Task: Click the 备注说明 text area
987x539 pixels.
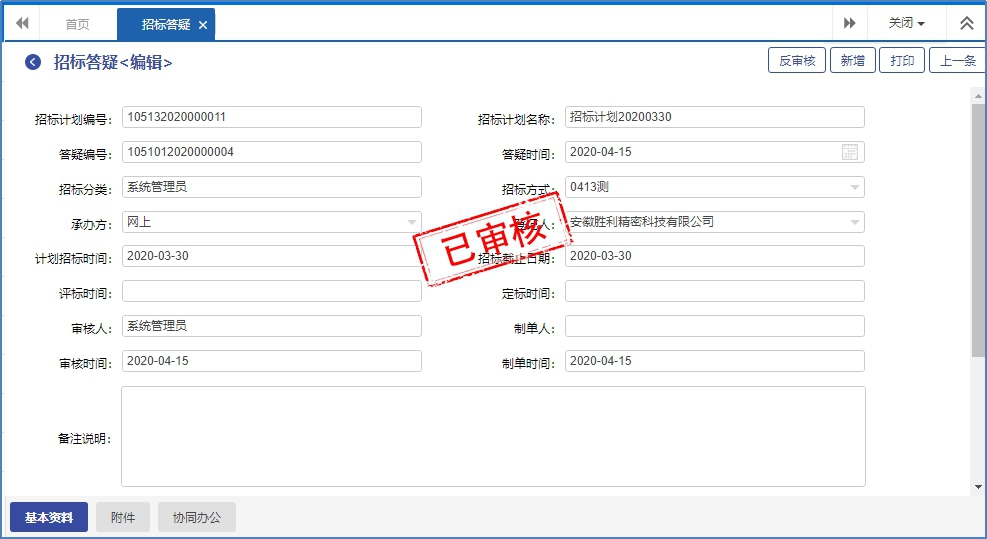Action: (x=493, y=436)
